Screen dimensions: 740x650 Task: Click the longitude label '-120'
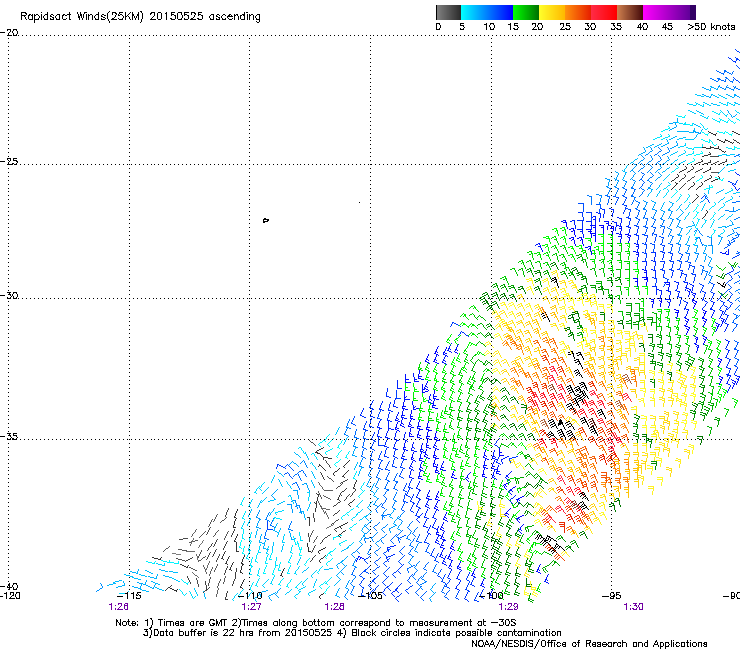(x=10, y=596)
